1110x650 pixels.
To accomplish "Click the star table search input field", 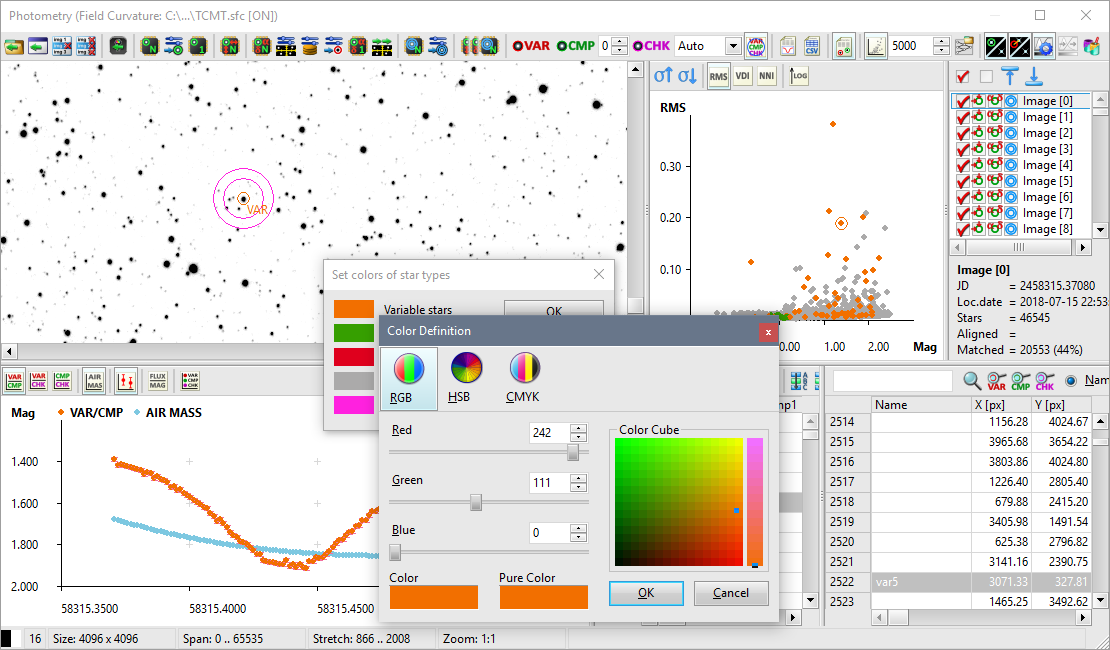I will coord(893,381).
